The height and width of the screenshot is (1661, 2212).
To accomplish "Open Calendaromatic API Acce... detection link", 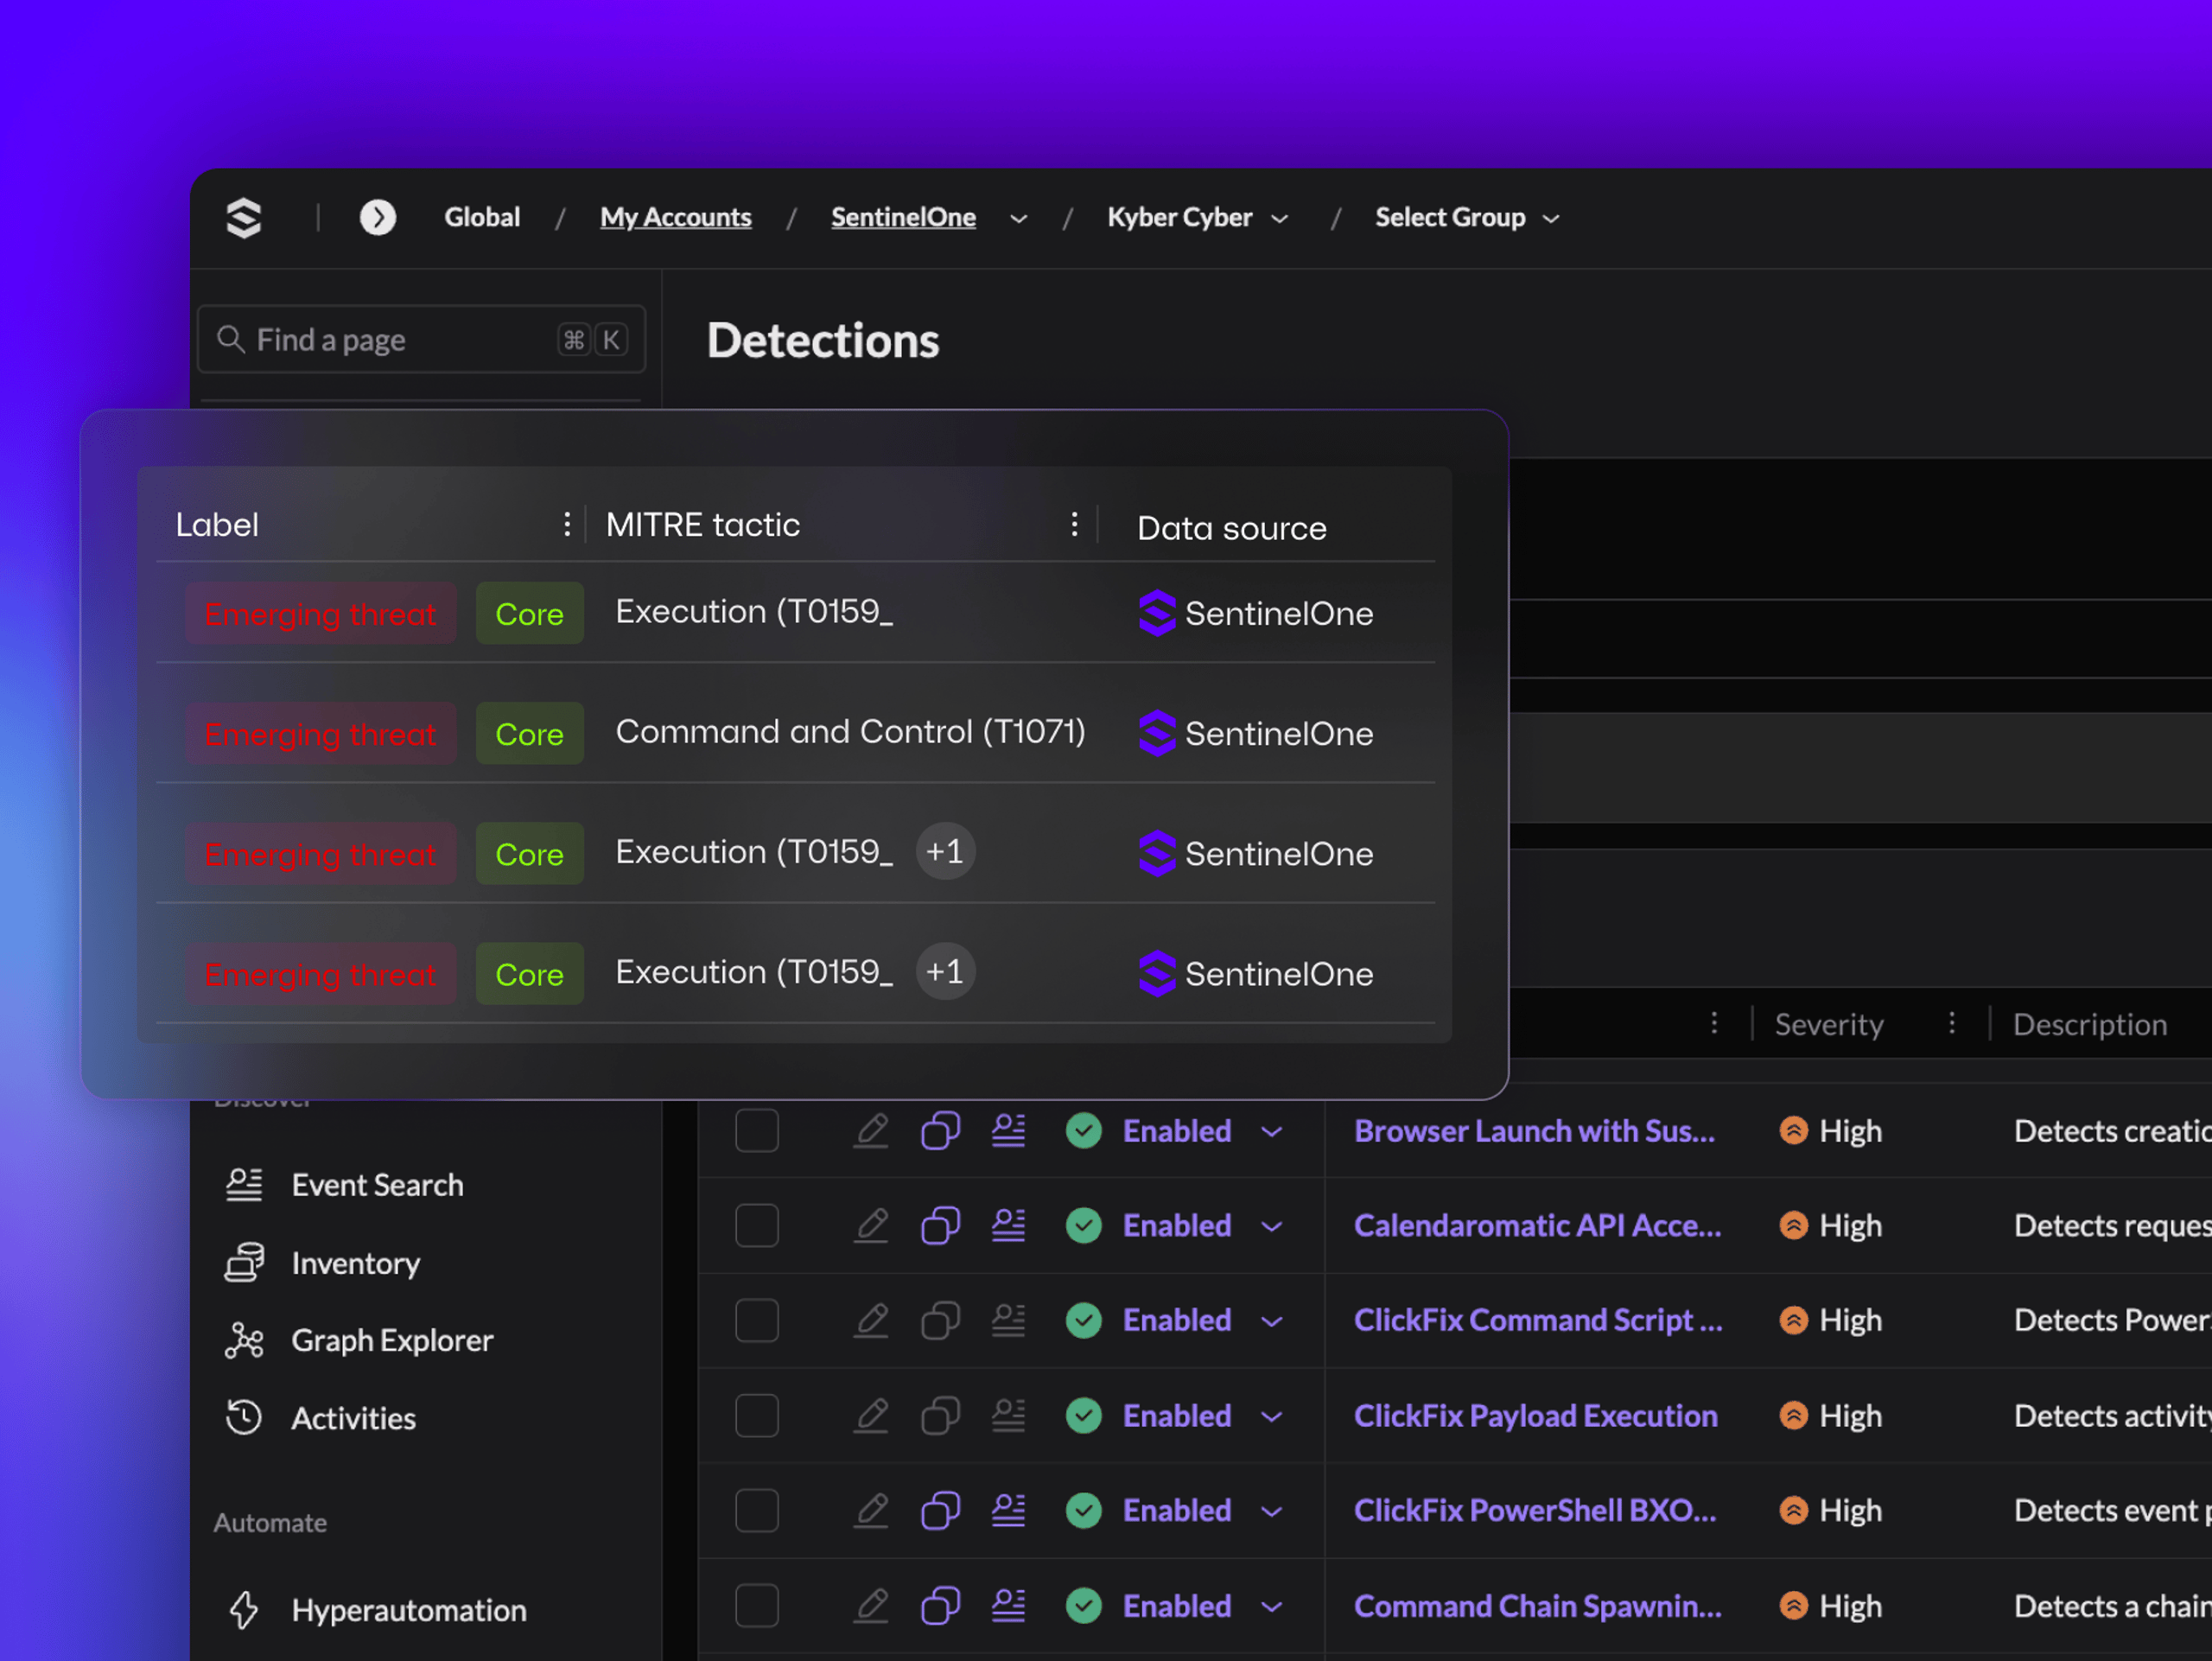I will tap(1538, 1225).
